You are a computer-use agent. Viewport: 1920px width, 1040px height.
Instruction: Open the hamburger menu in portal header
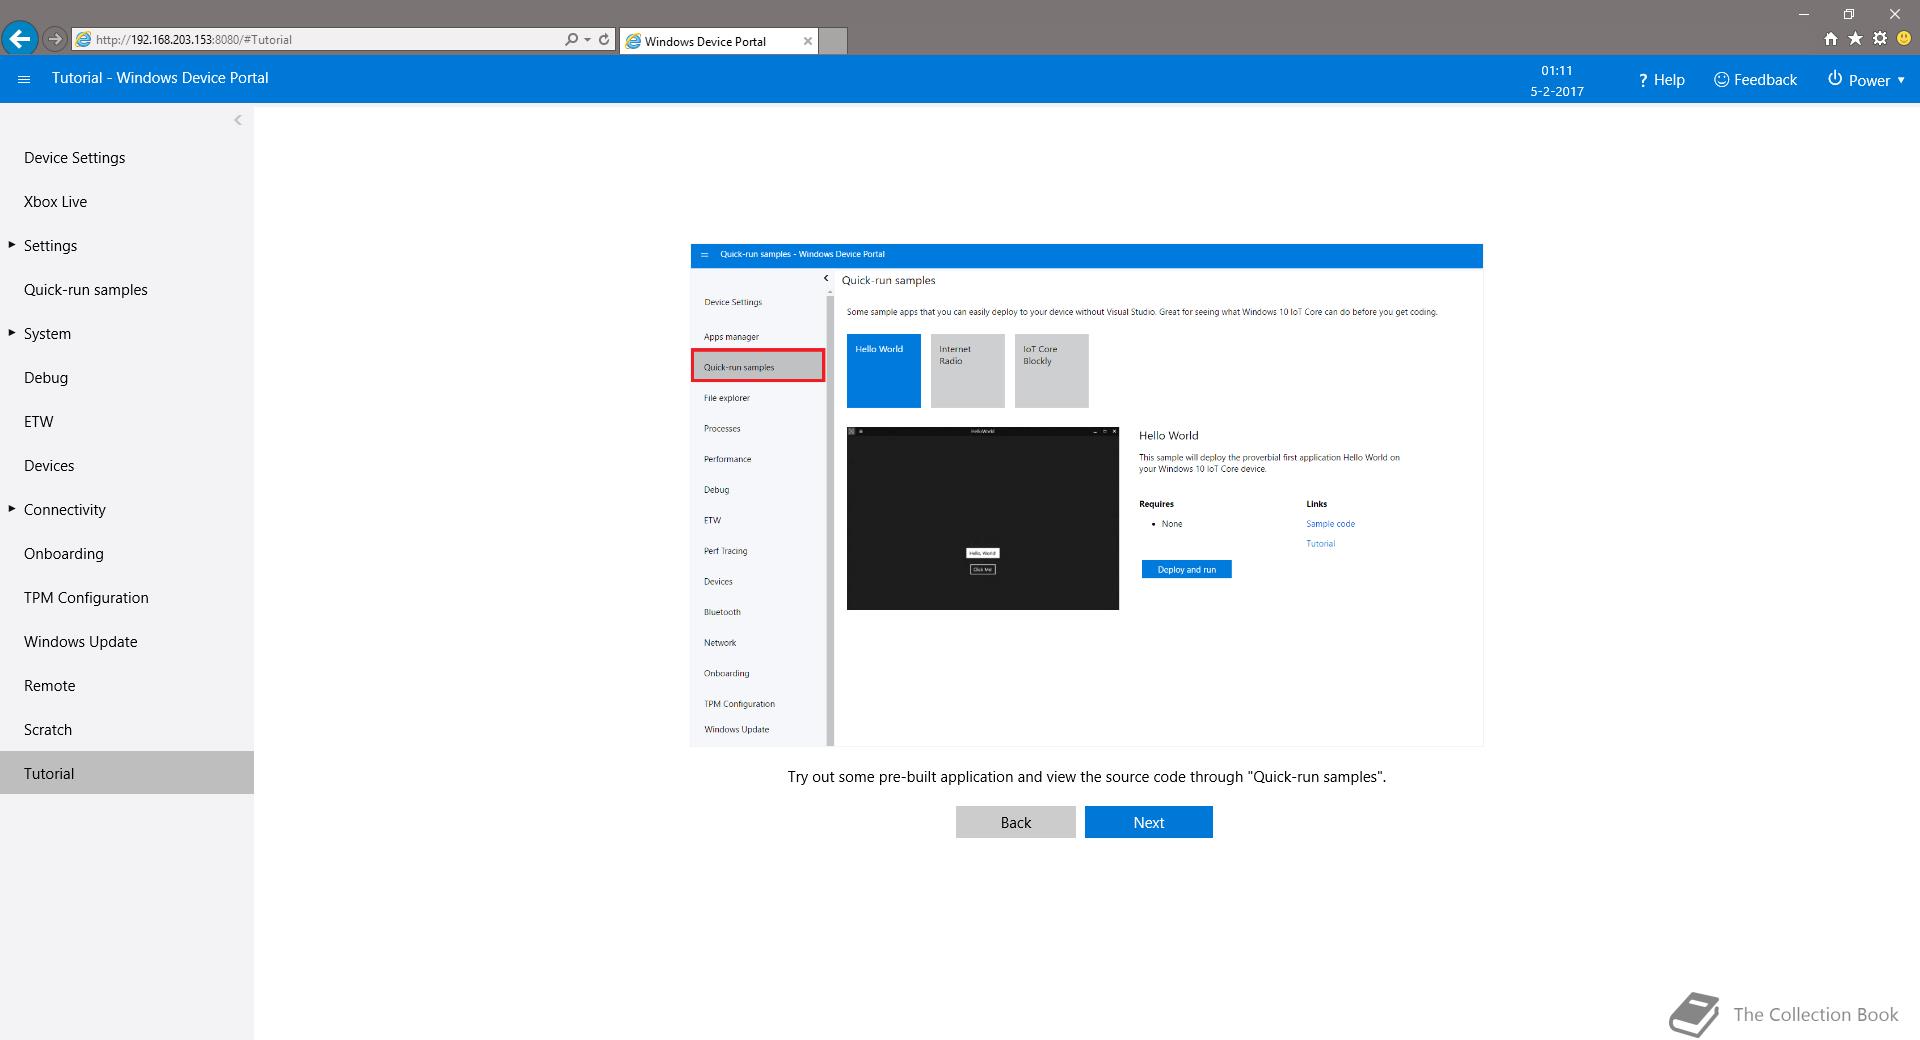click(24, 79)
